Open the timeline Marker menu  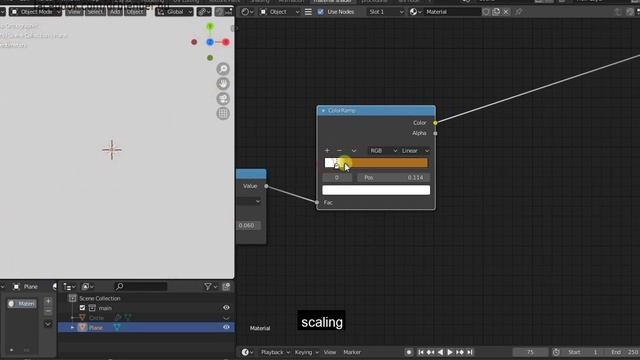(352, 352)
